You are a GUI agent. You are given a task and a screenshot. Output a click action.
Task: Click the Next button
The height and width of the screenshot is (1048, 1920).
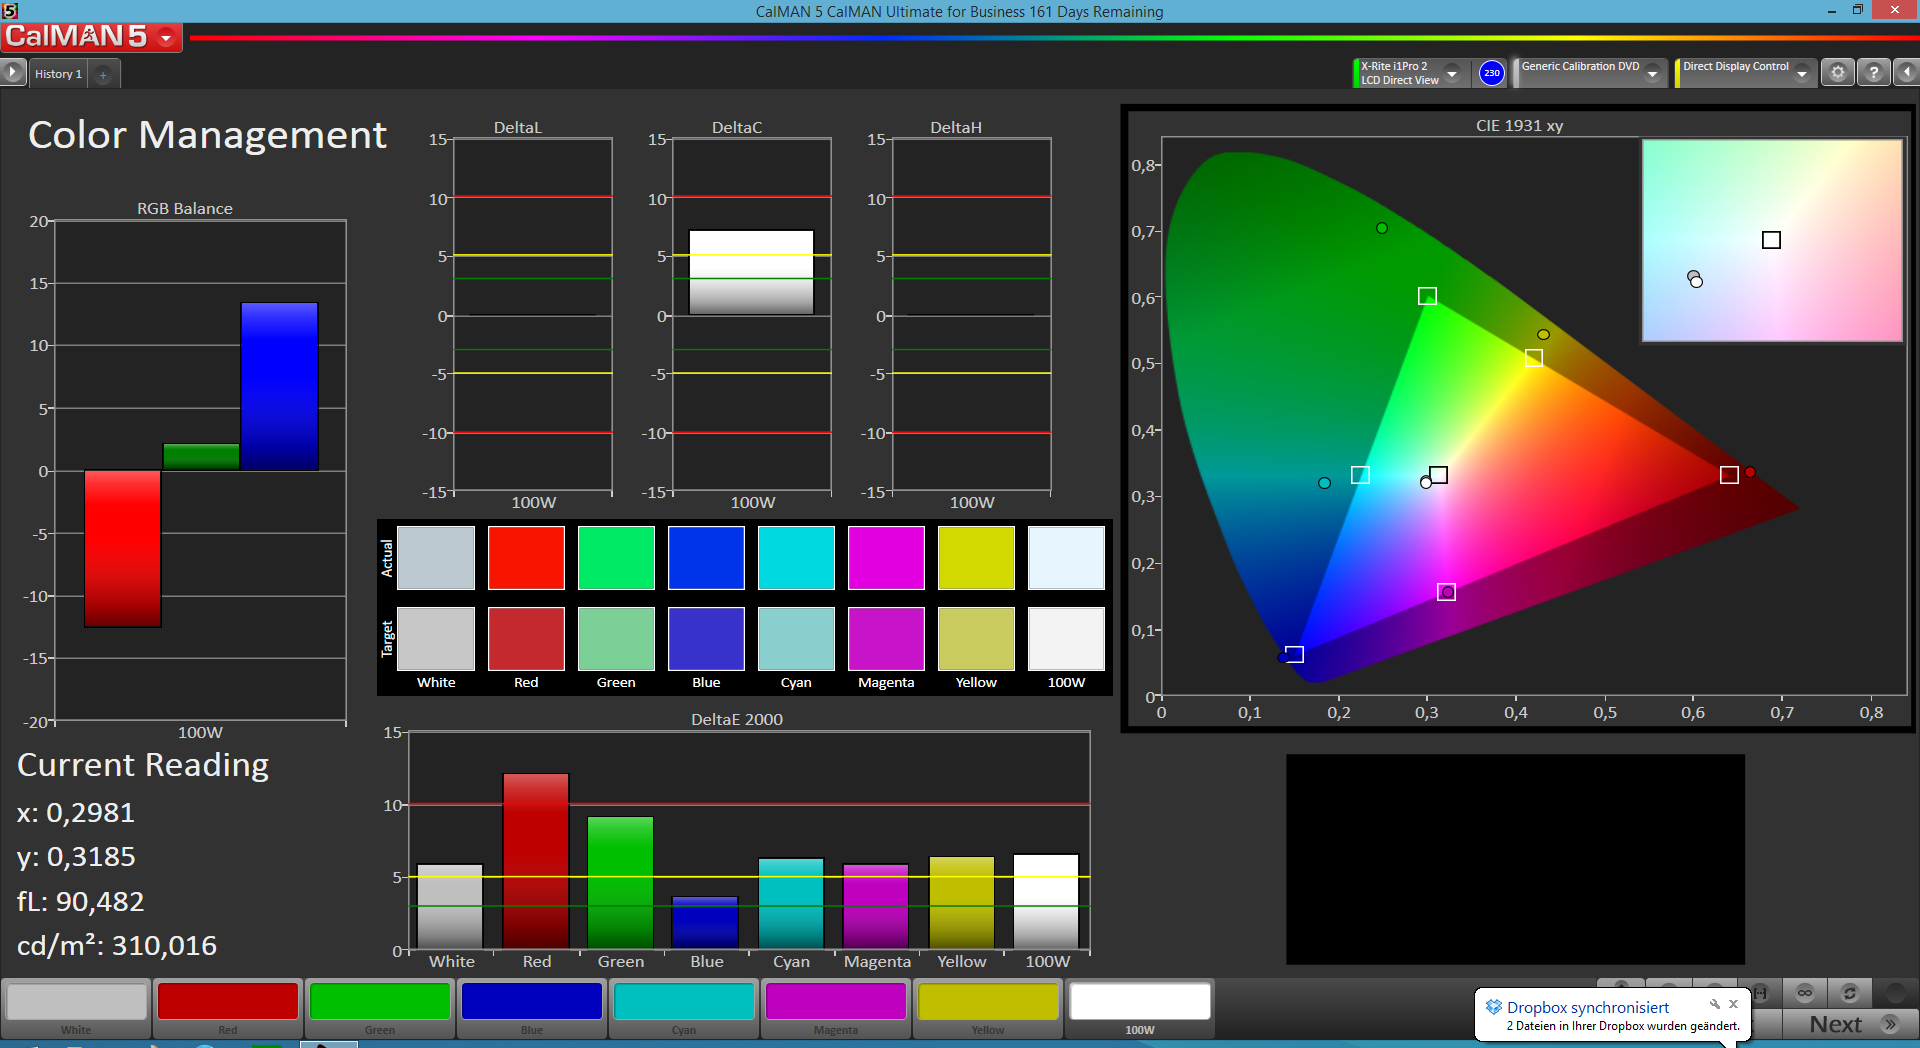pyautogui.click(x=1850, y=1024)
